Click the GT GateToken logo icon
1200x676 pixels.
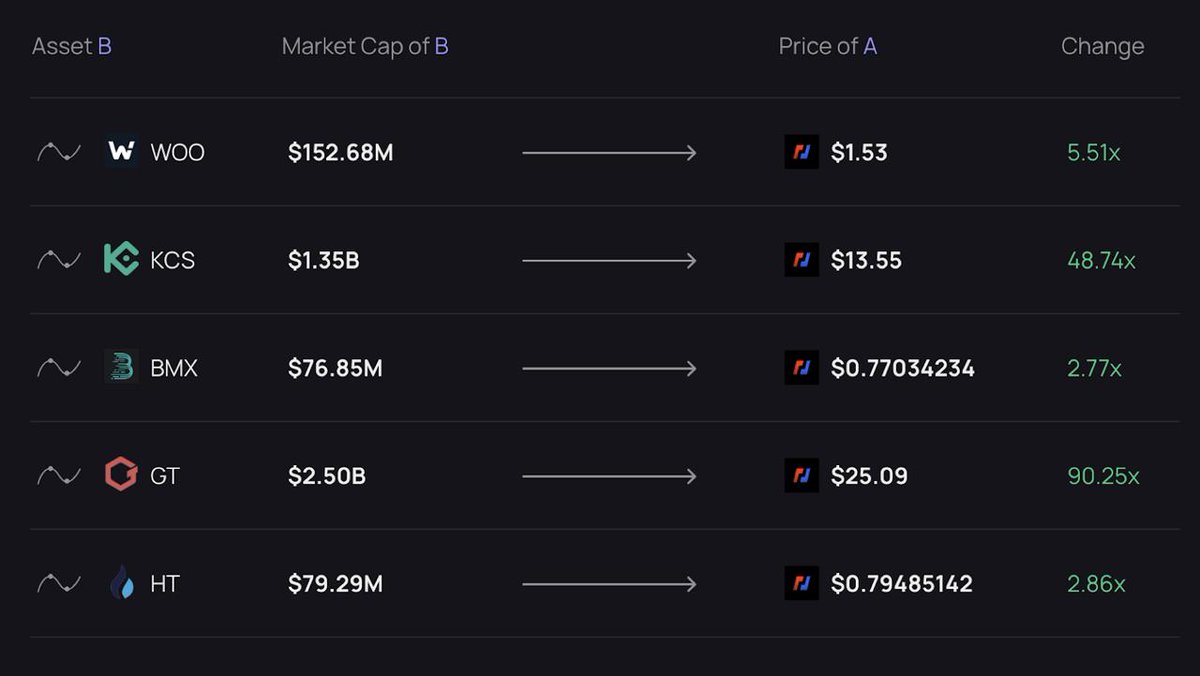(x=121, y=476)
